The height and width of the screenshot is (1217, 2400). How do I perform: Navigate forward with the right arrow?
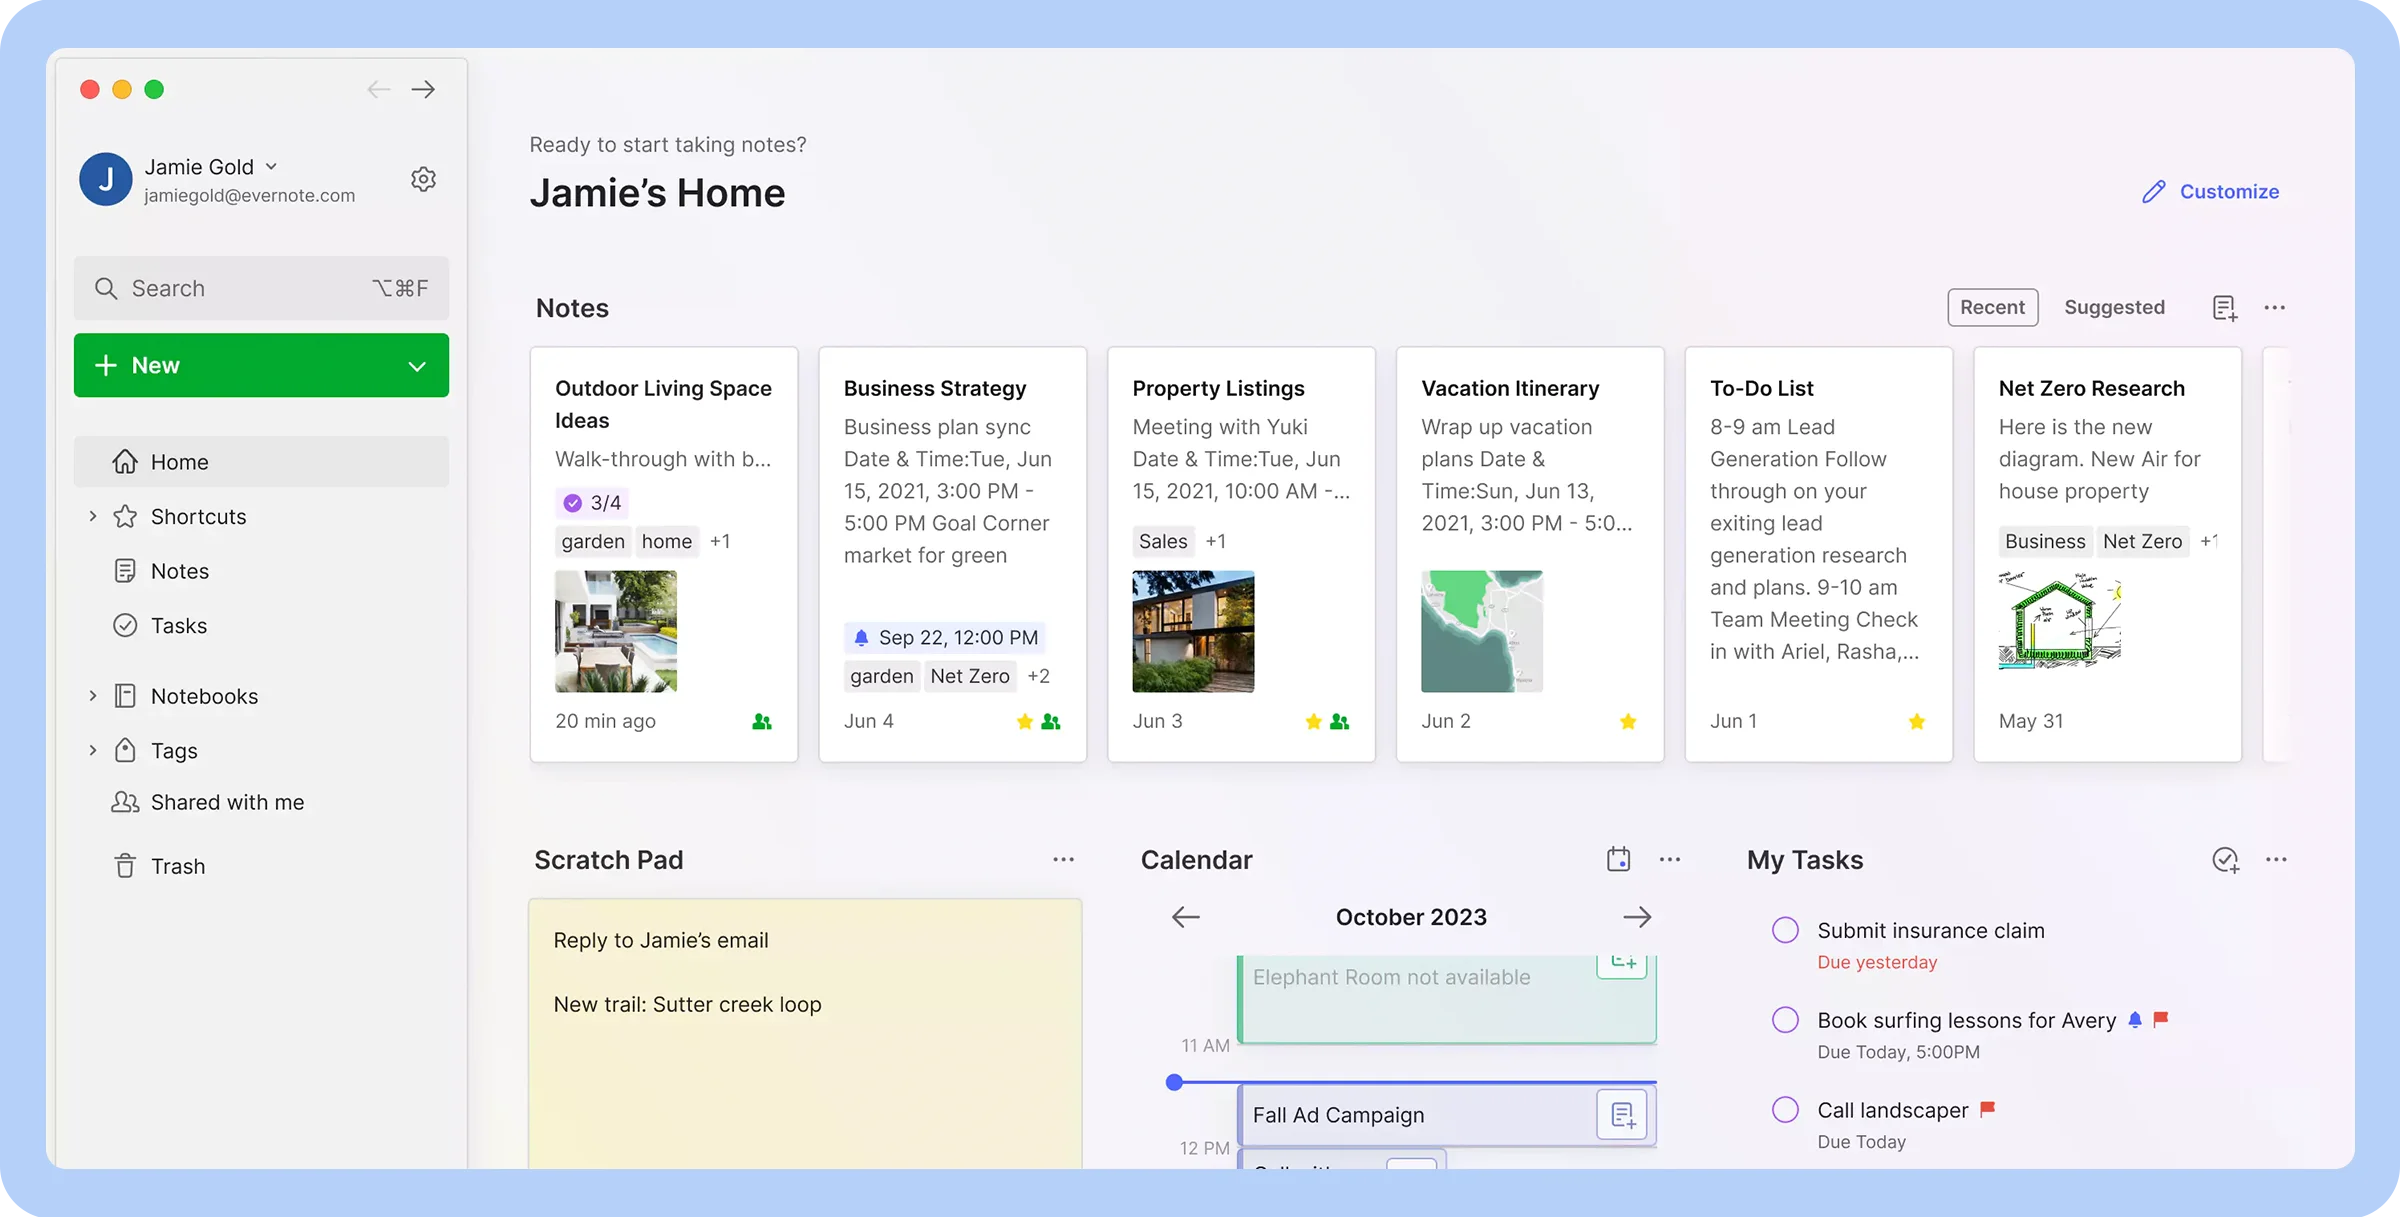pos(423,89)
